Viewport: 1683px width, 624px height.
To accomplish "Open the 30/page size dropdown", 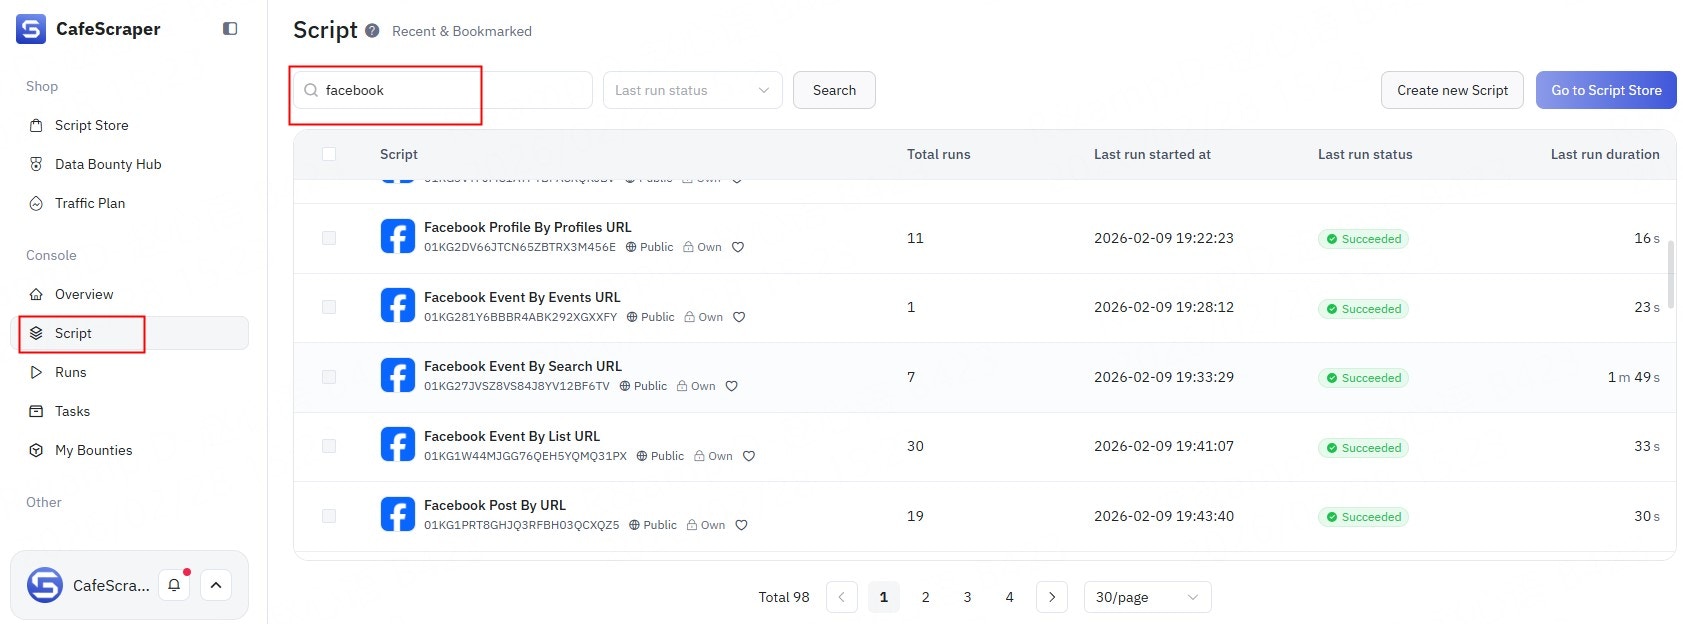I will tap(1147, 597).
